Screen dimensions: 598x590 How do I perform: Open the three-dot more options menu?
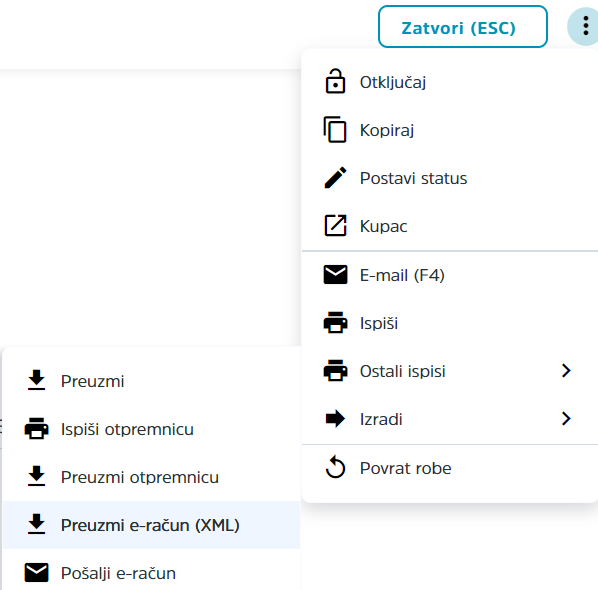tap(585, 27)
